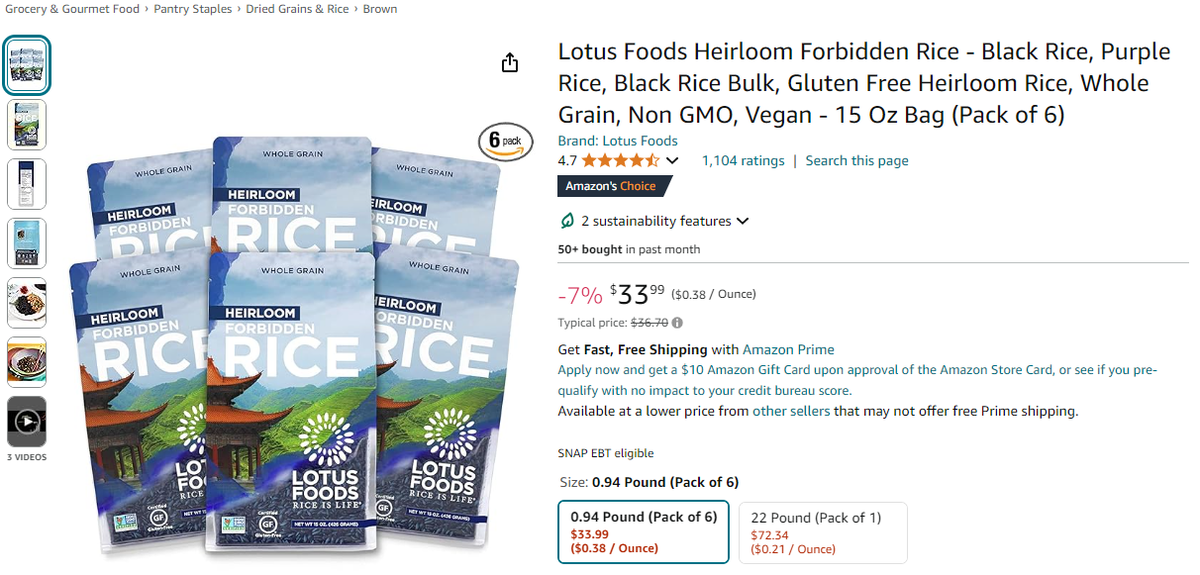Expand the rating breakdown chevron
The height and width of the screenshot is (575, 1200).
672,161
